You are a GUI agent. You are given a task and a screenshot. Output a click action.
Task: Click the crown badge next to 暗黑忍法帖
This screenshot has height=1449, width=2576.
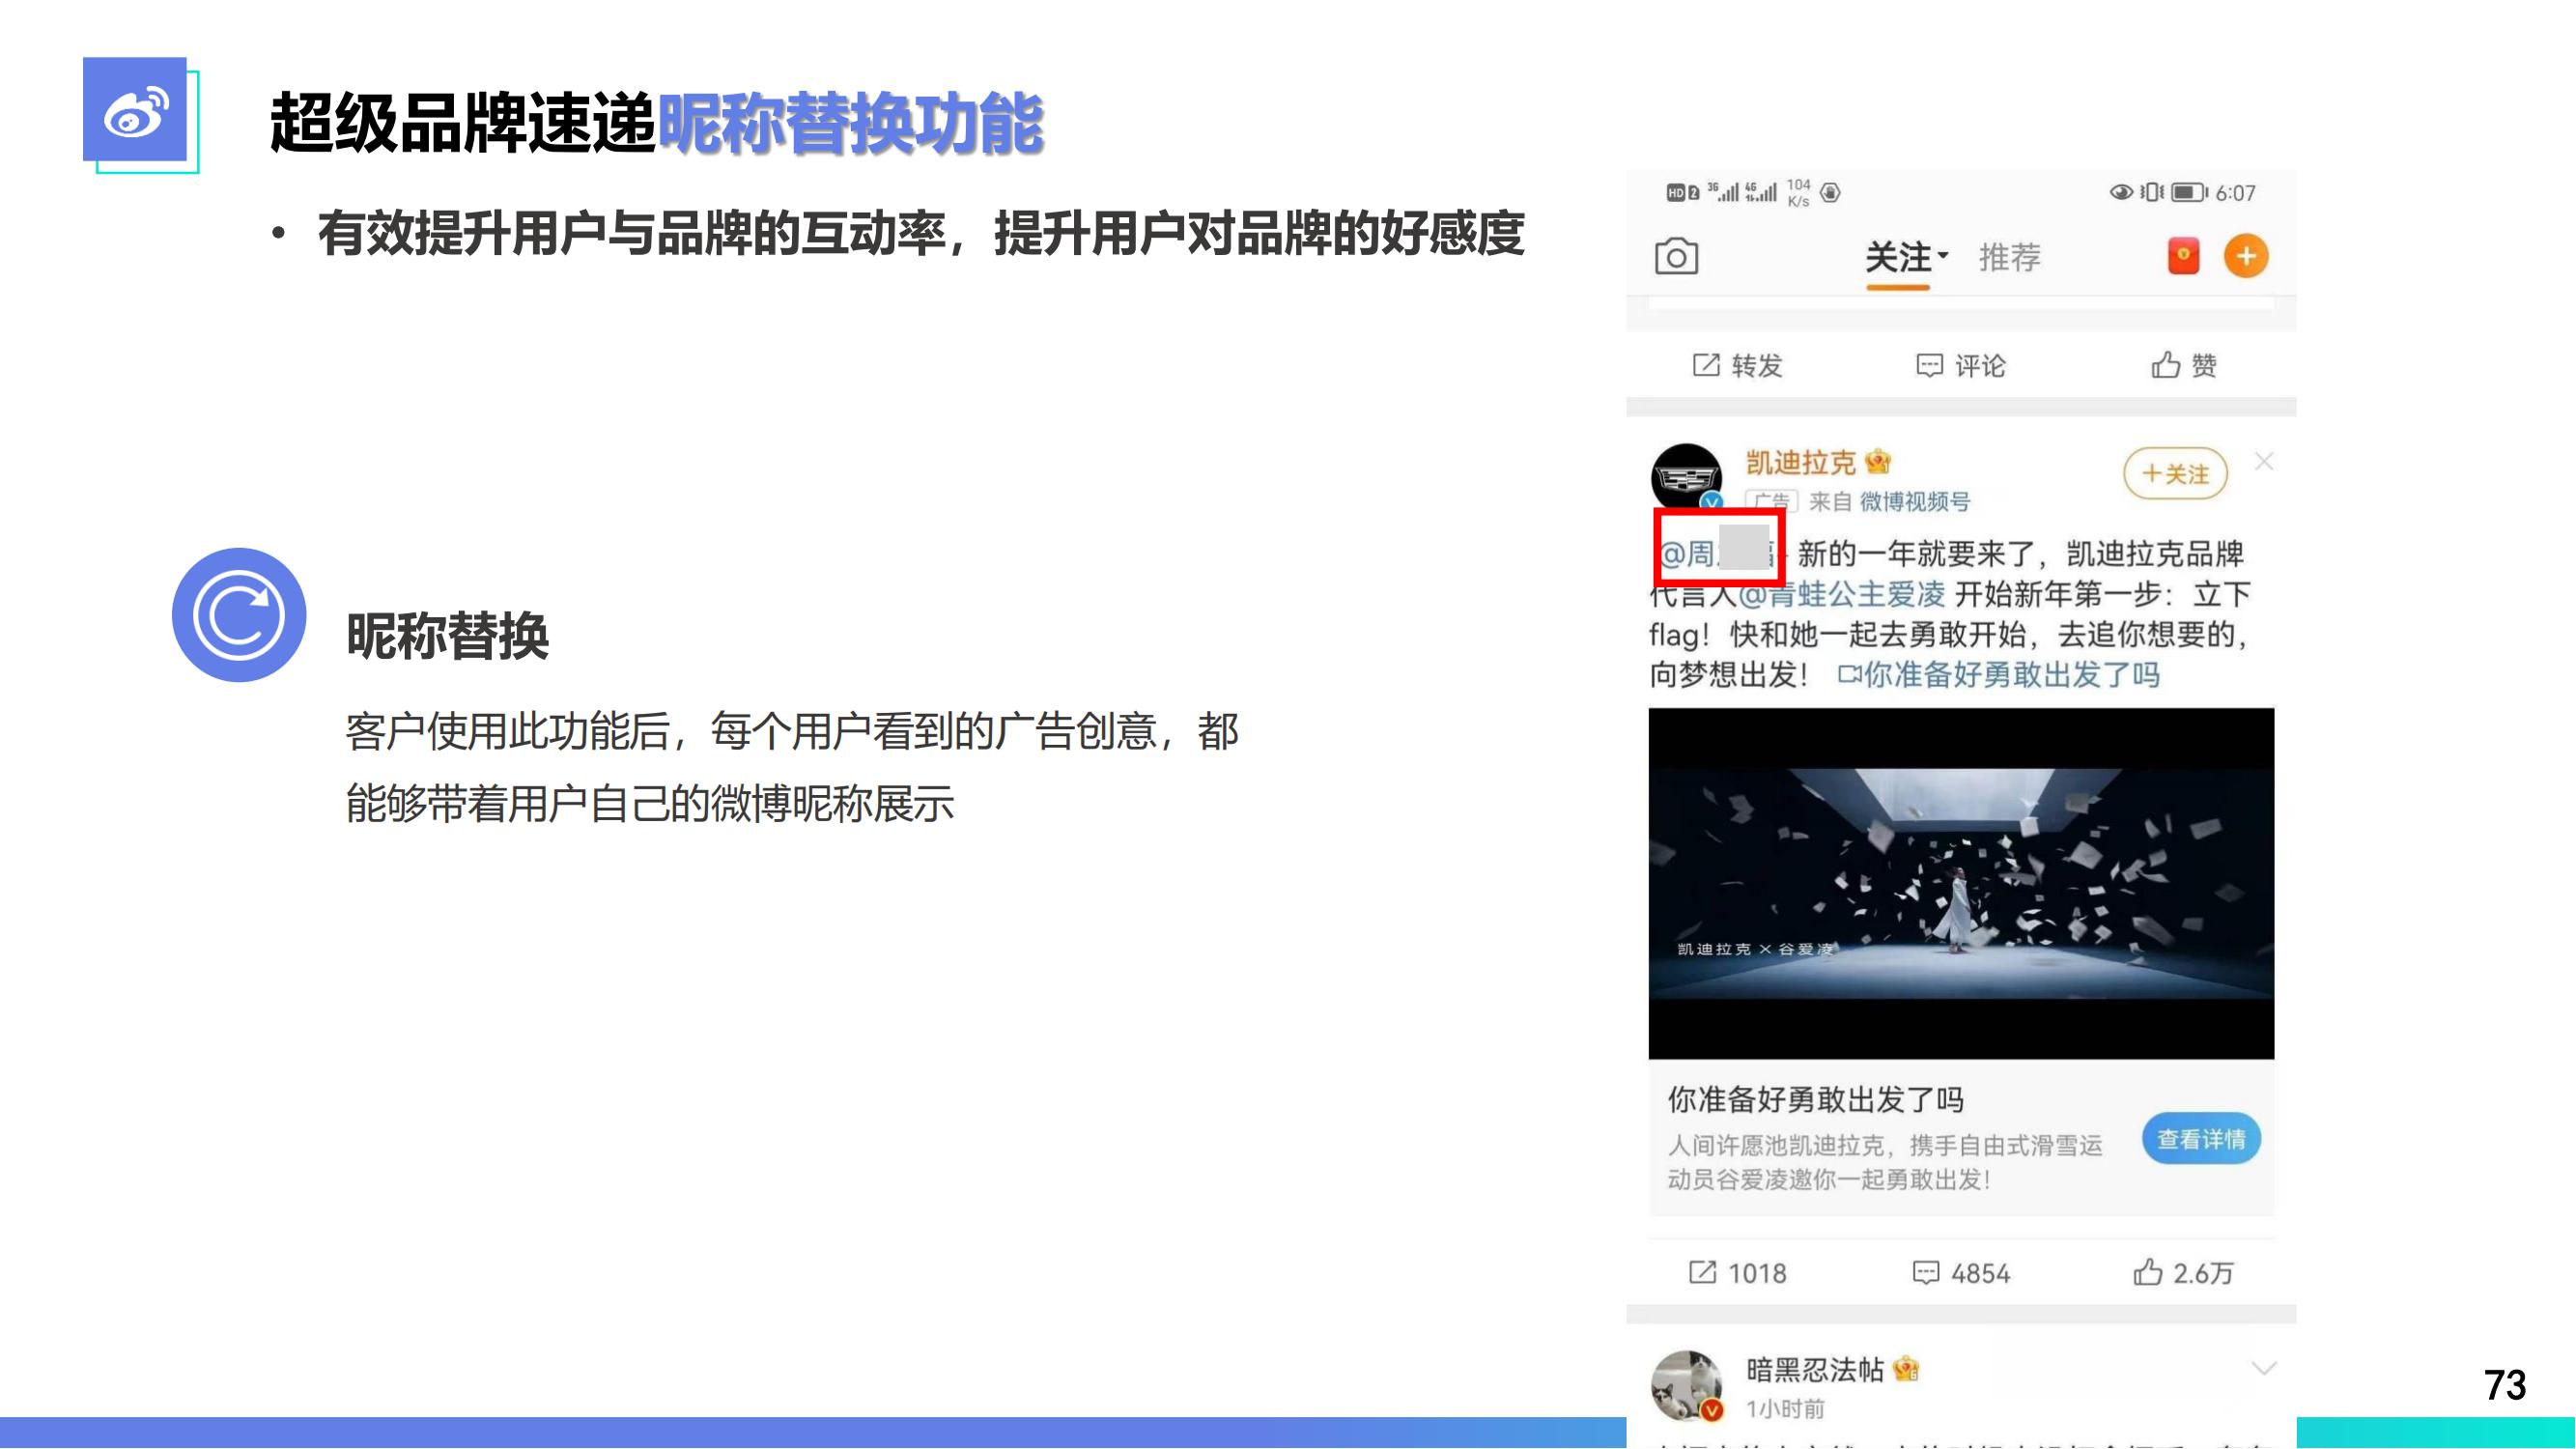tap(1906, 1369)
